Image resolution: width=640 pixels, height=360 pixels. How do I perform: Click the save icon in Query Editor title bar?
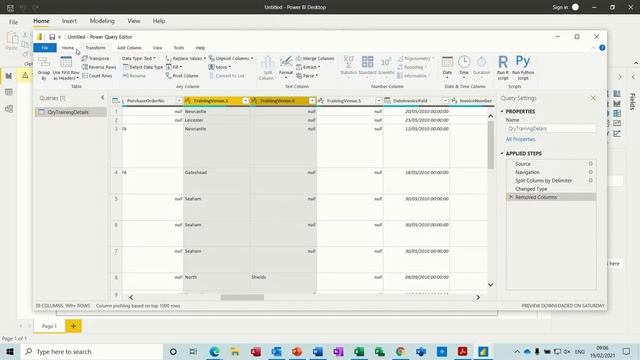[x=52, y=37]
